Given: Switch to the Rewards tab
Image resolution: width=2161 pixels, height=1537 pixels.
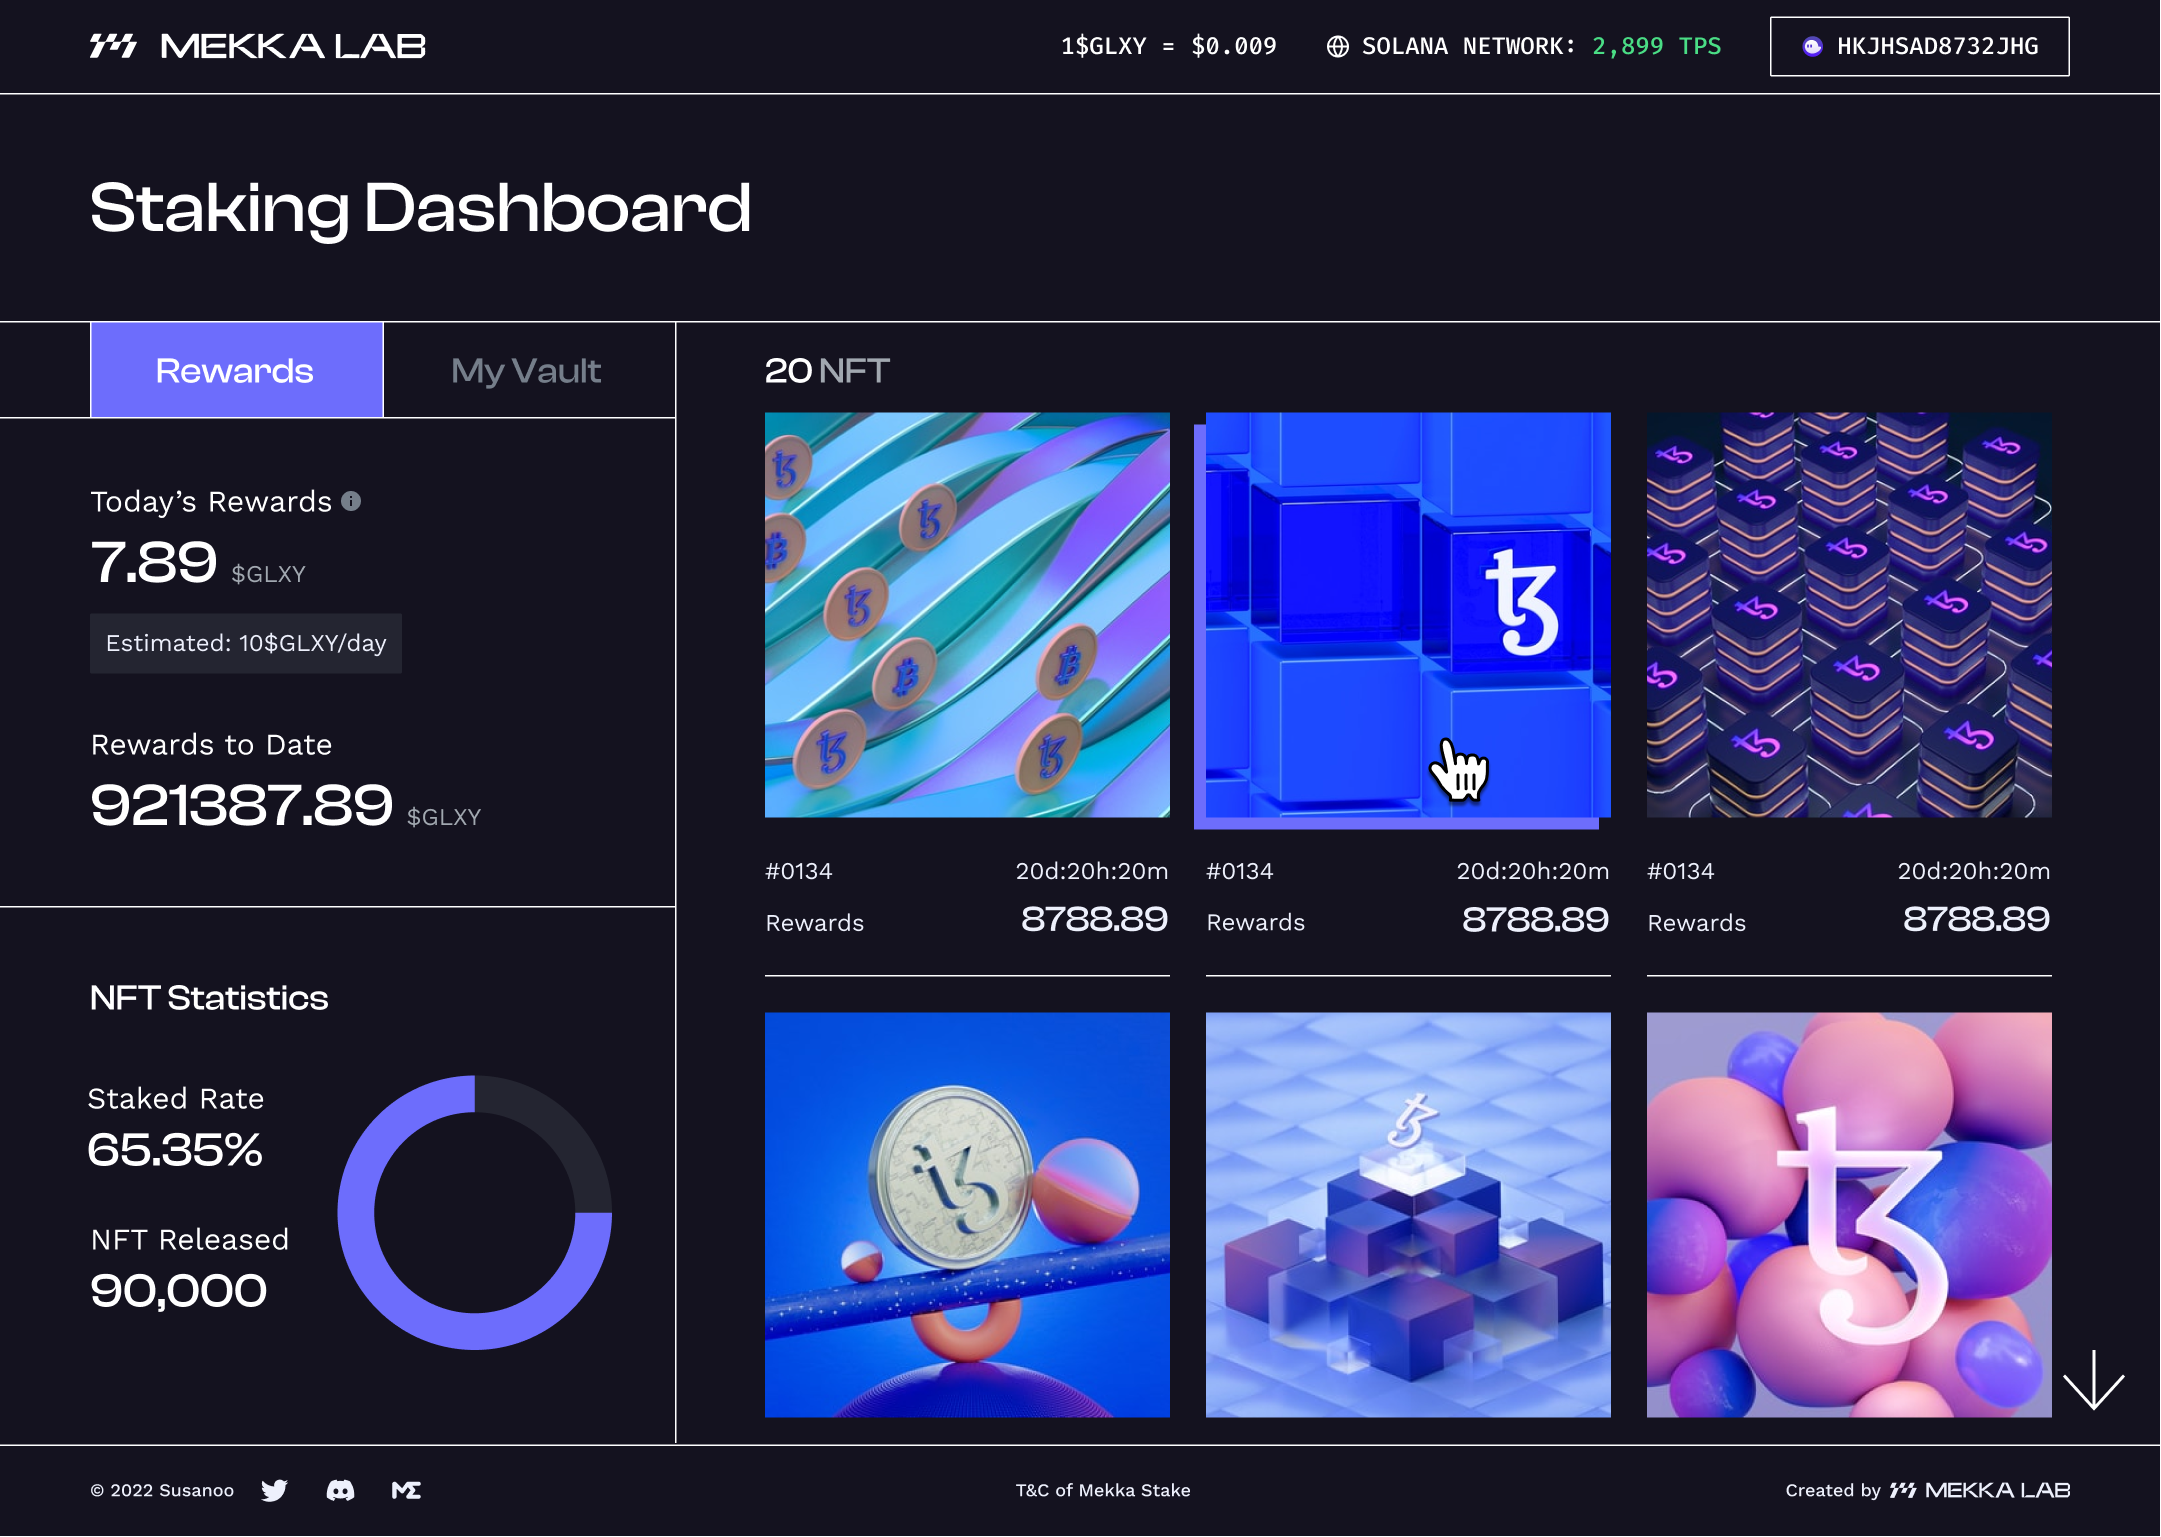Looking at the screenshot, I should (236, 370).
